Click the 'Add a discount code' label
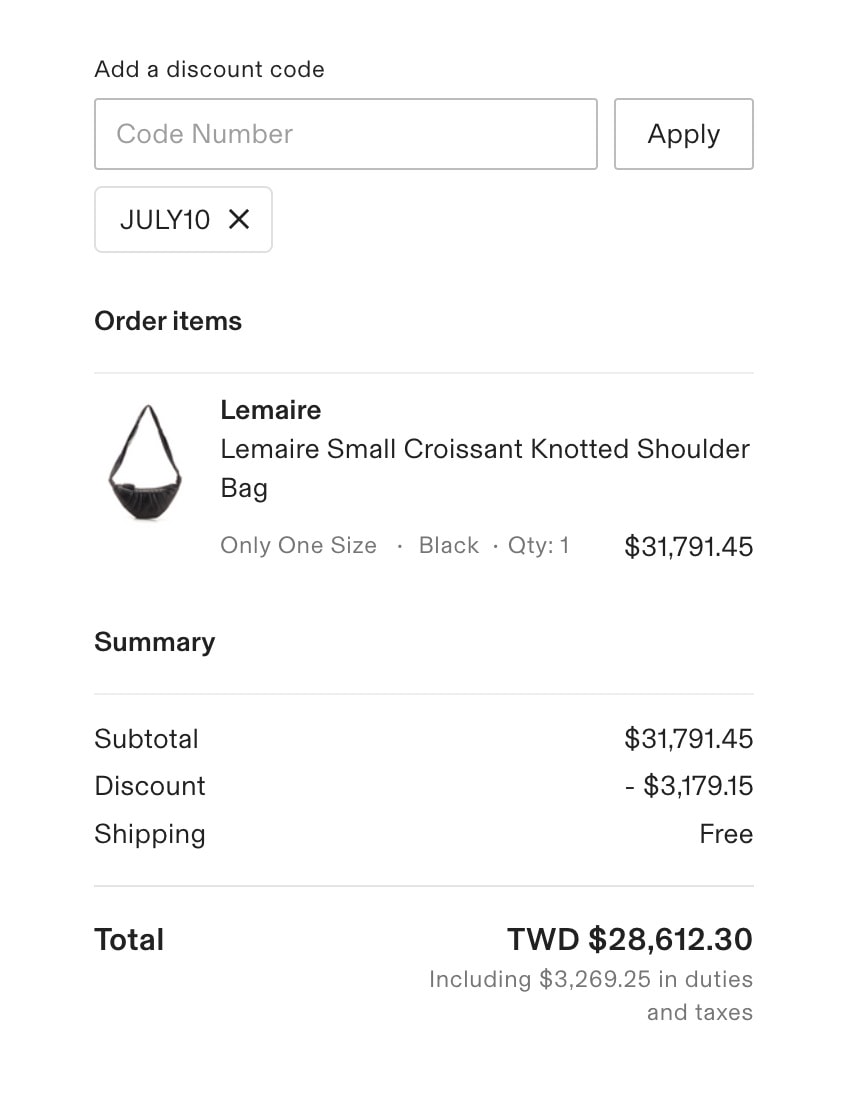Screen dimensions: 864x1096 pyautogui.click(x=210, y=69)
